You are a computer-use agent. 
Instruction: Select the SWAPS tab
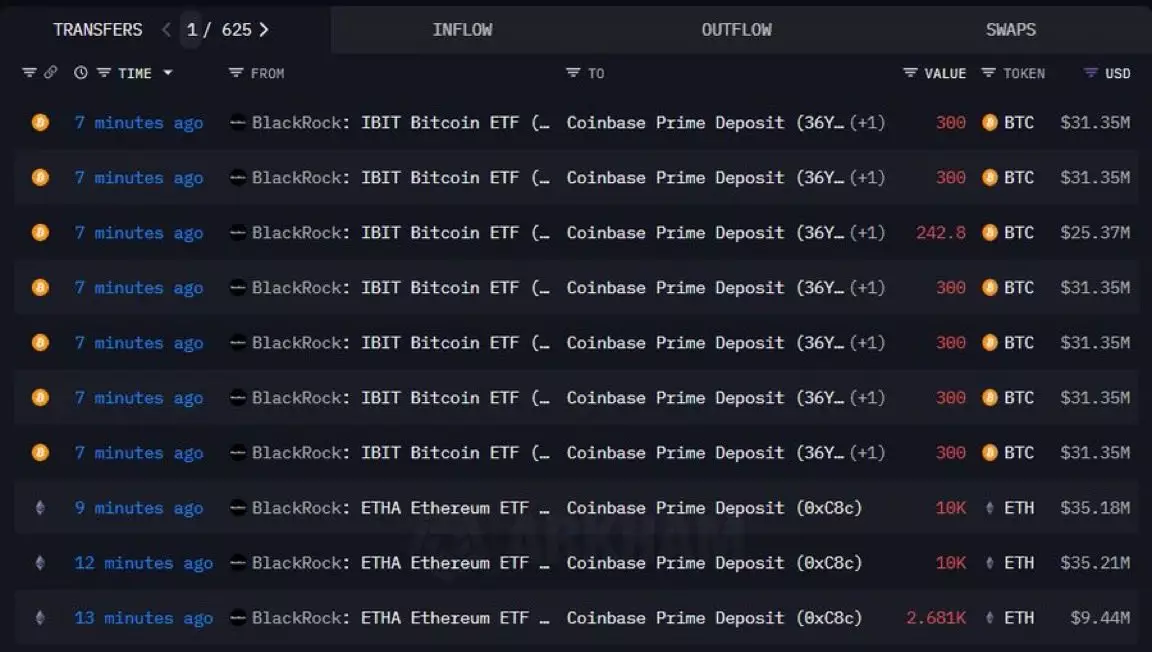[x=1010, y=30]
